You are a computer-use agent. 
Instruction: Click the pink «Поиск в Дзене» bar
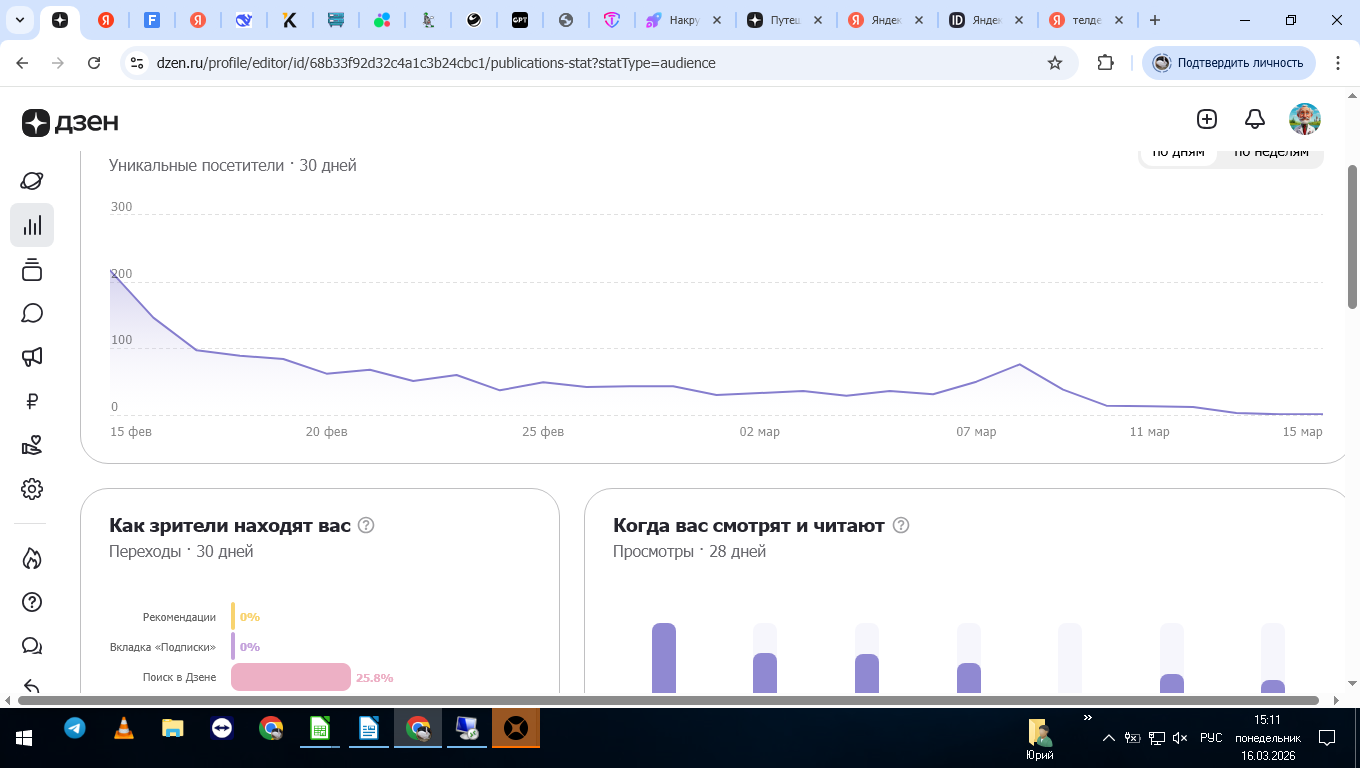(x=291, y=677)
